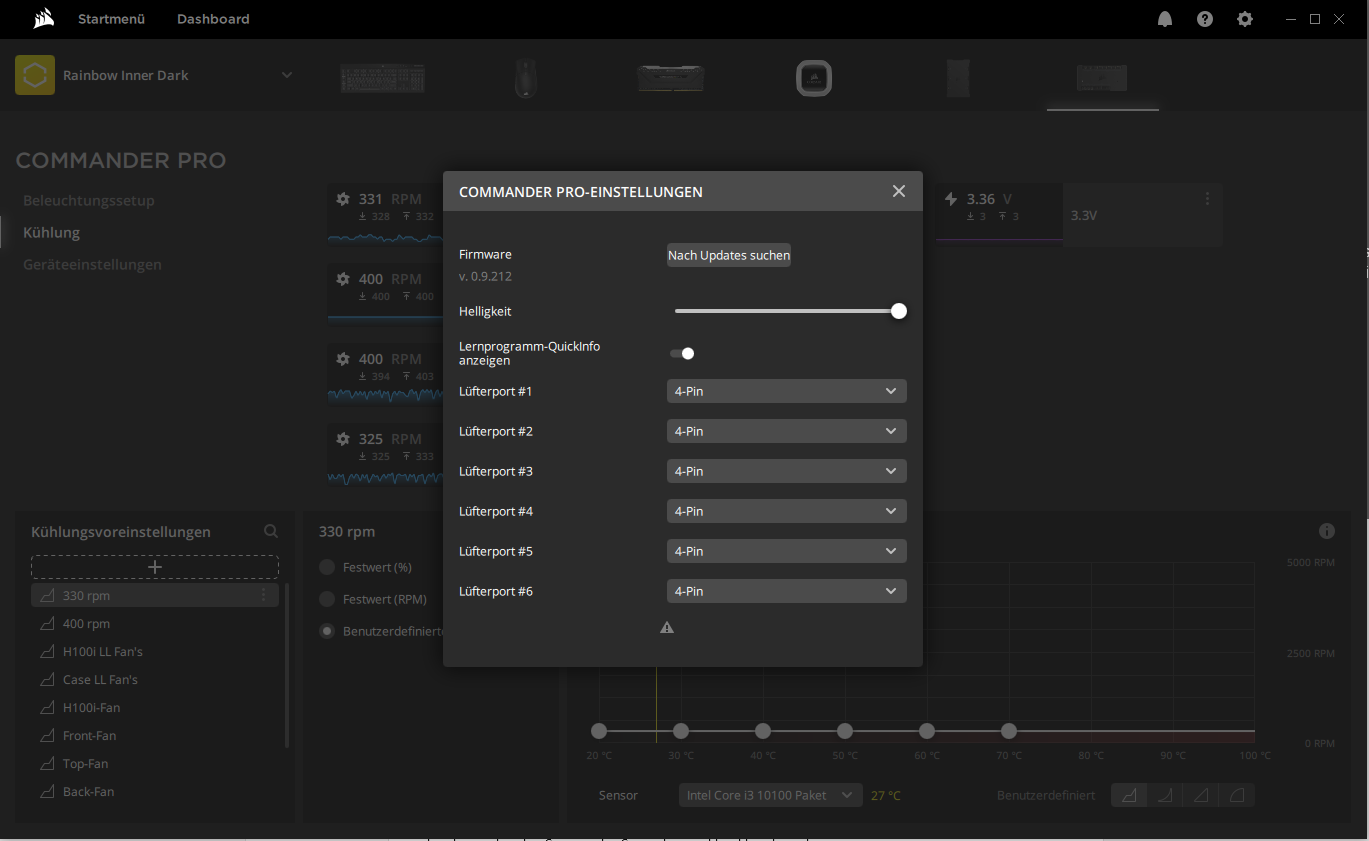Toggle Lernprogramm-QuickInfo anzeigen switch

[682, 353]
